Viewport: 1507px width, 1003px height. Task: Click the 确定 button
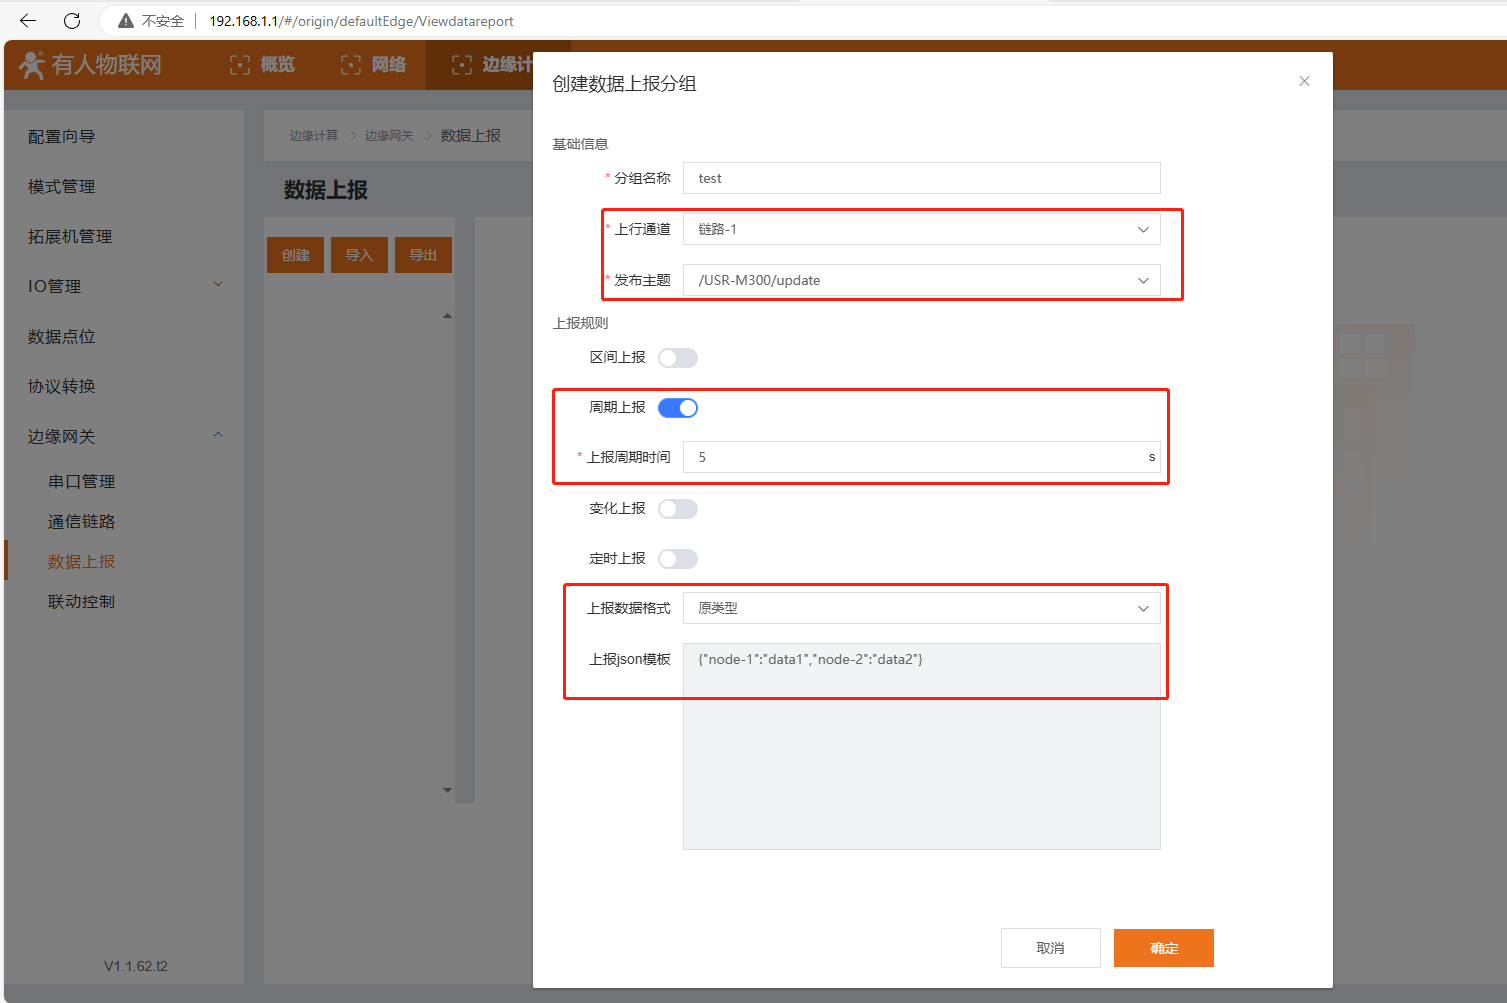tap(1163, 948)
